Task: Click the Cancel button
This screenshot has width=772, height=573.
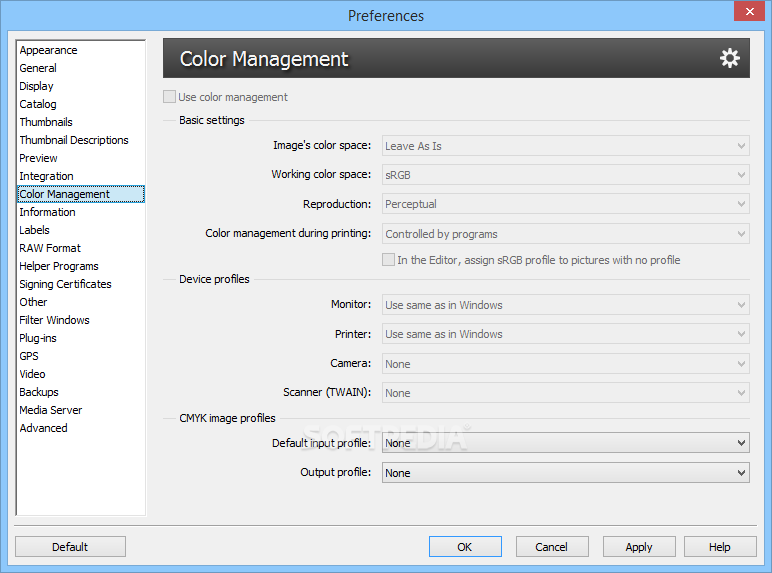Action: 552,547
